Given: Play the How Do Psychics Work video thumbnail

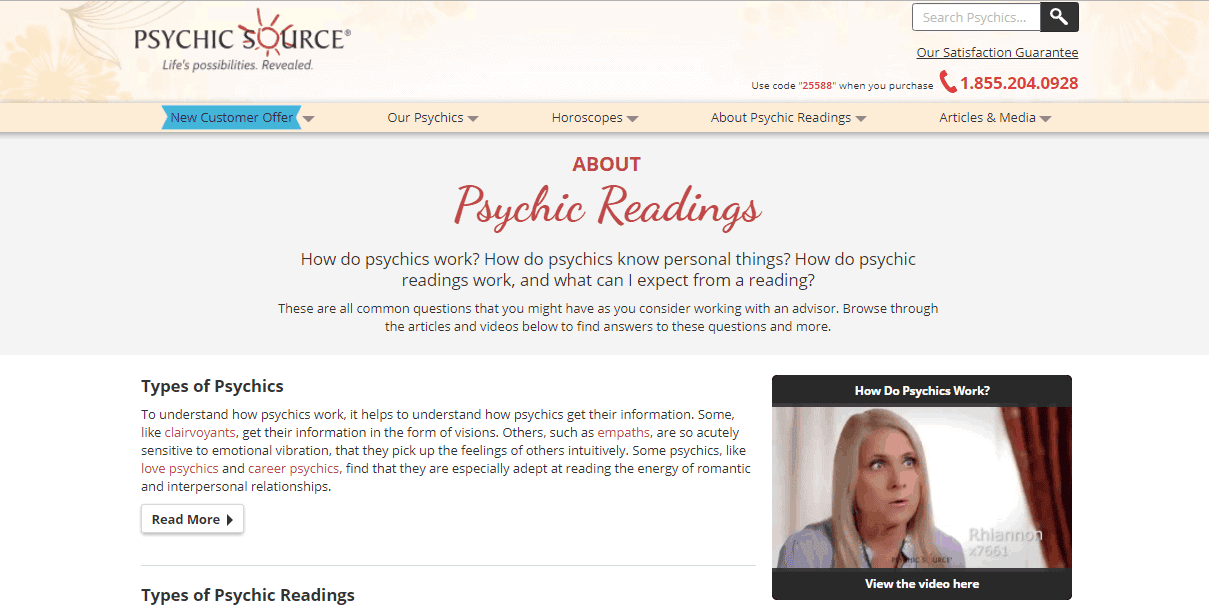Looking at the screenshot, I should pos(922,487).
